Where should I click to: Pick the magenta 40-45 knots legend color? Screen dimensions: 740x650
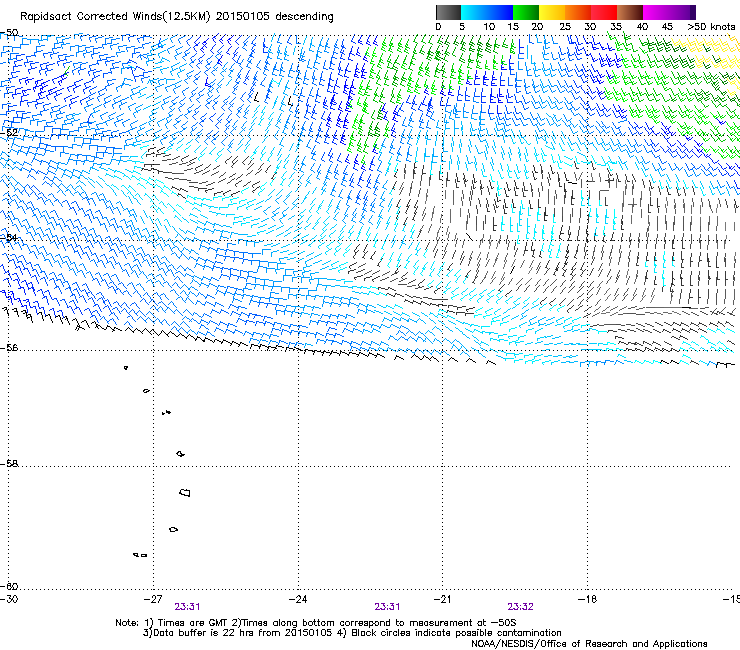tap(656, 12)
